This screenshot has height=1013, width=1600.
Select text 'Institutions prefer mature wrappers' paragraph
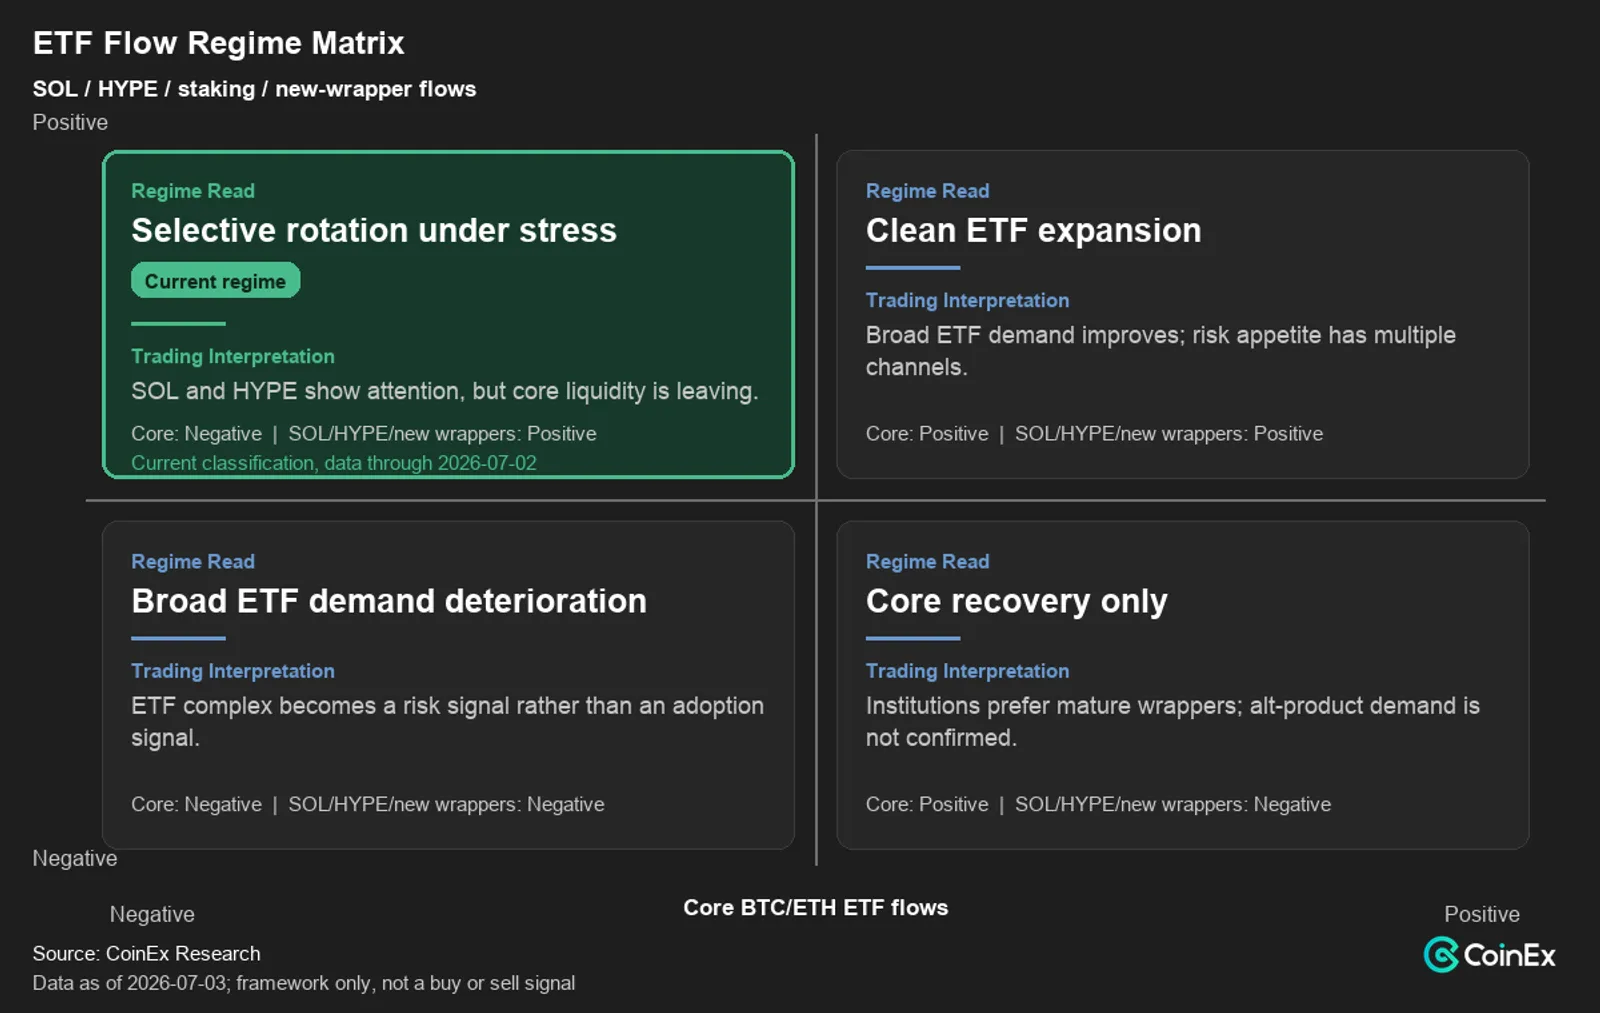(x=1172, y=722)
